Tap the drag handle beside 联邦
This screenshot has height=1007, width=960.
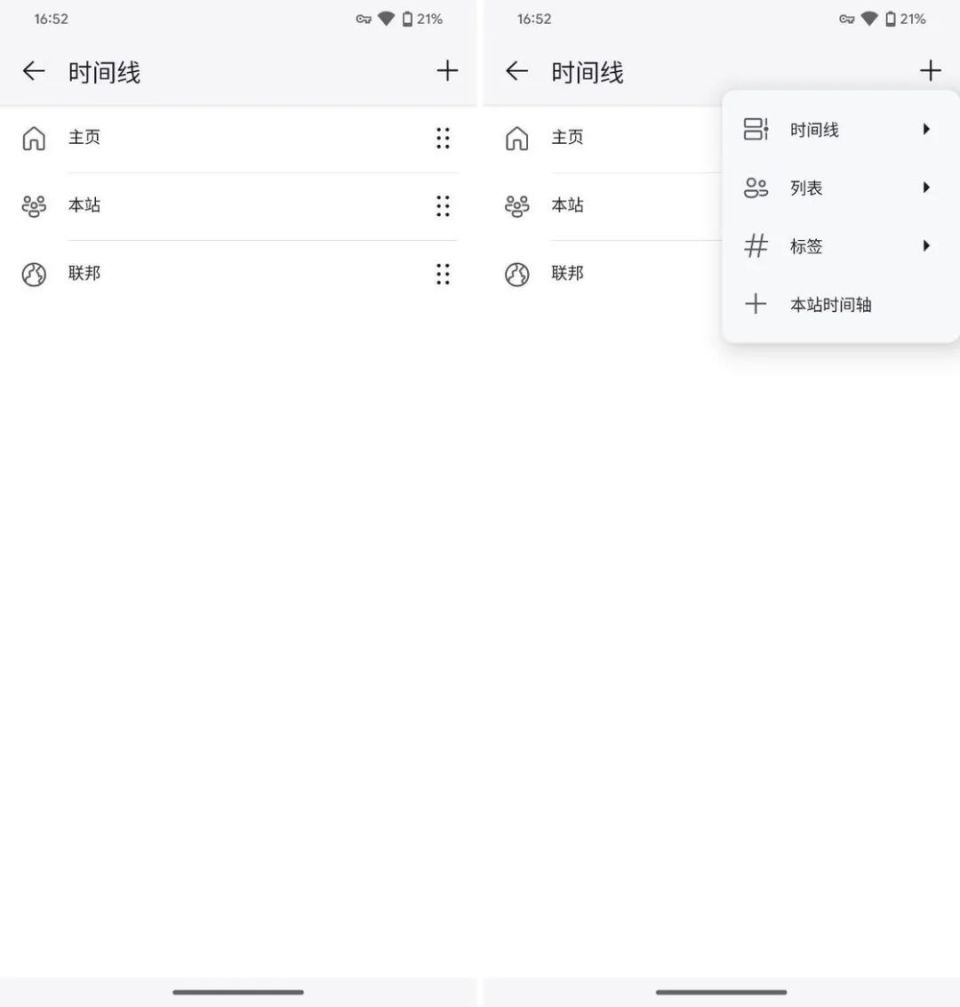click(x=443, y=274)
